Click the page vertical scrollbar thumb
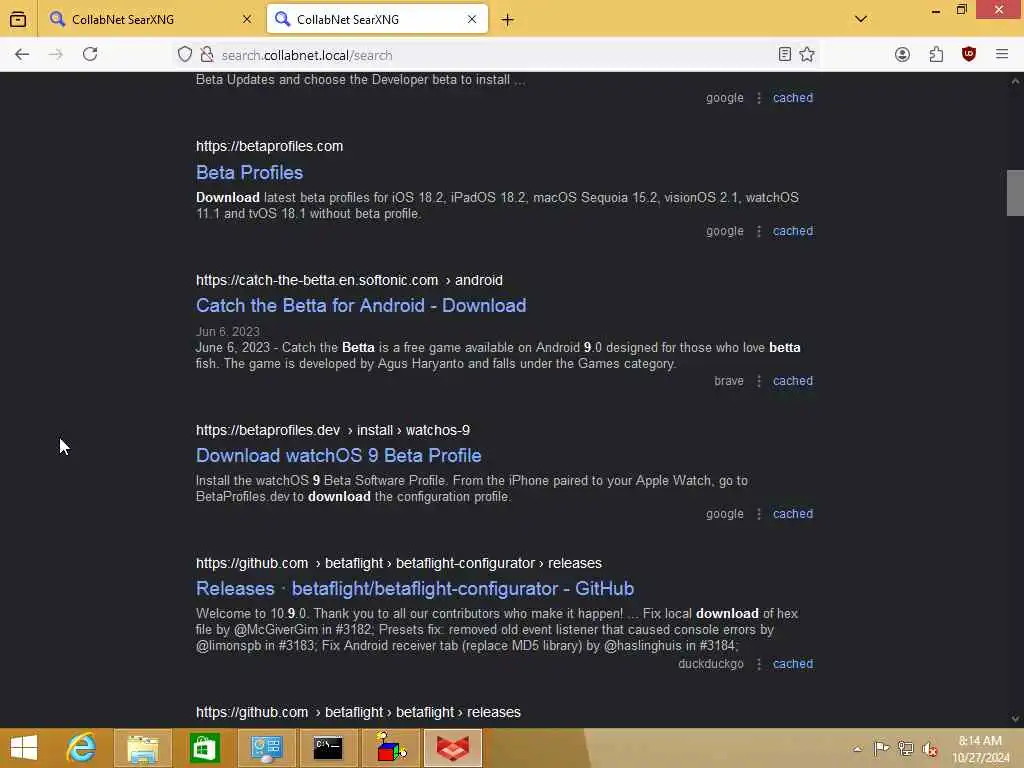 [x=1015, y=193]
